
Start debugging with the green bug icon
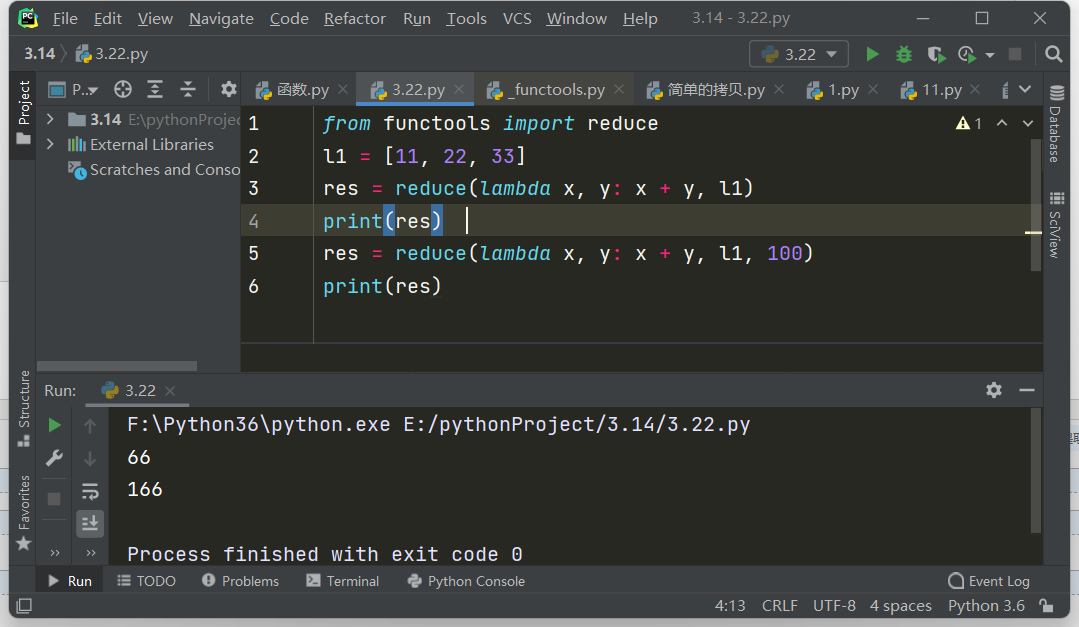pos(904,54)
